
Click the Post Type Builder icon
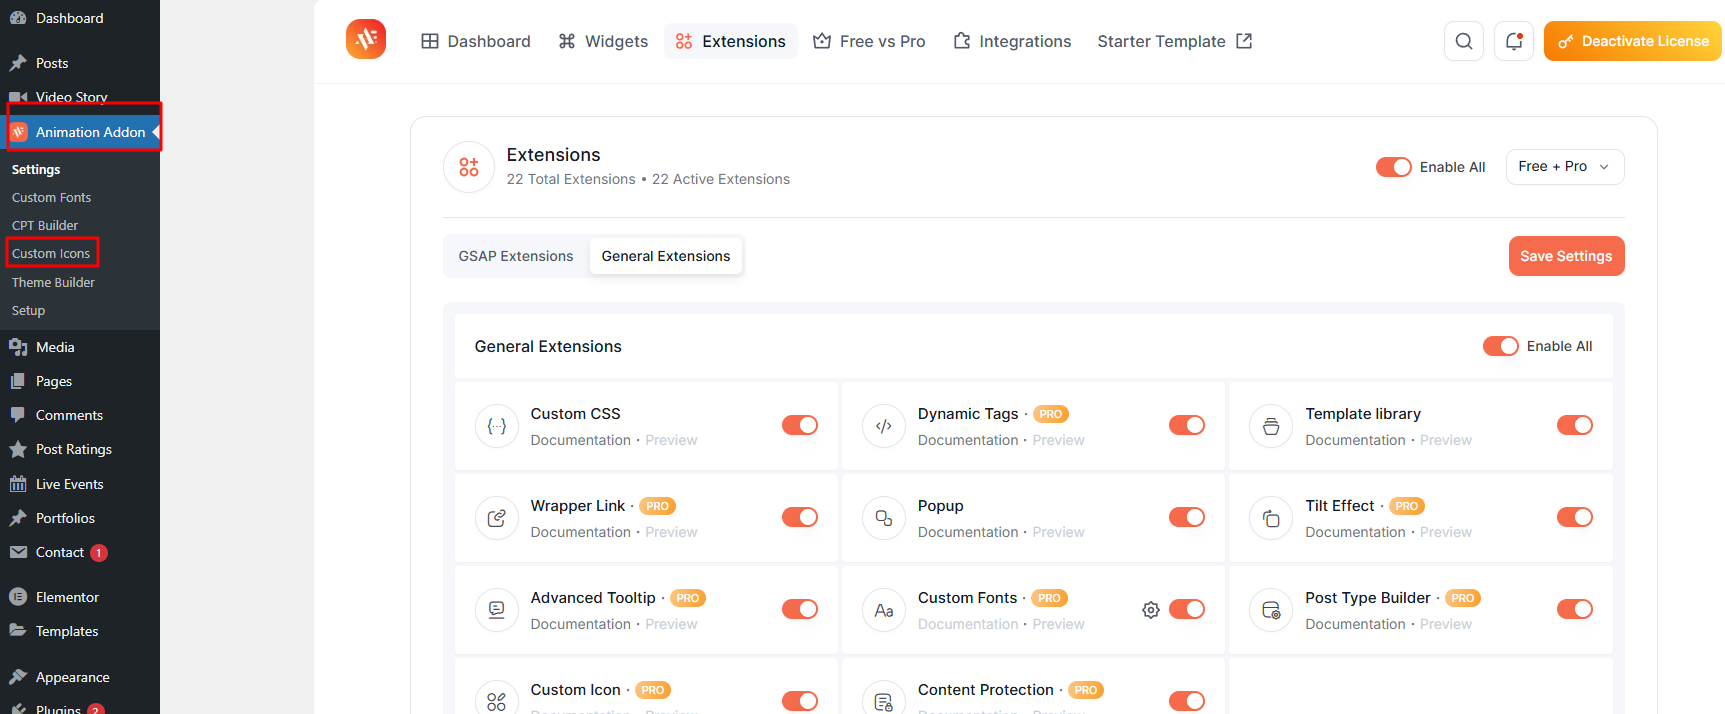click(x=1271, y=610)
